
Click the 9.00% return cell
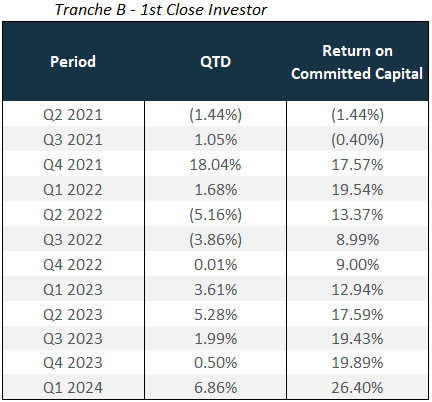(x=358, y=265)
